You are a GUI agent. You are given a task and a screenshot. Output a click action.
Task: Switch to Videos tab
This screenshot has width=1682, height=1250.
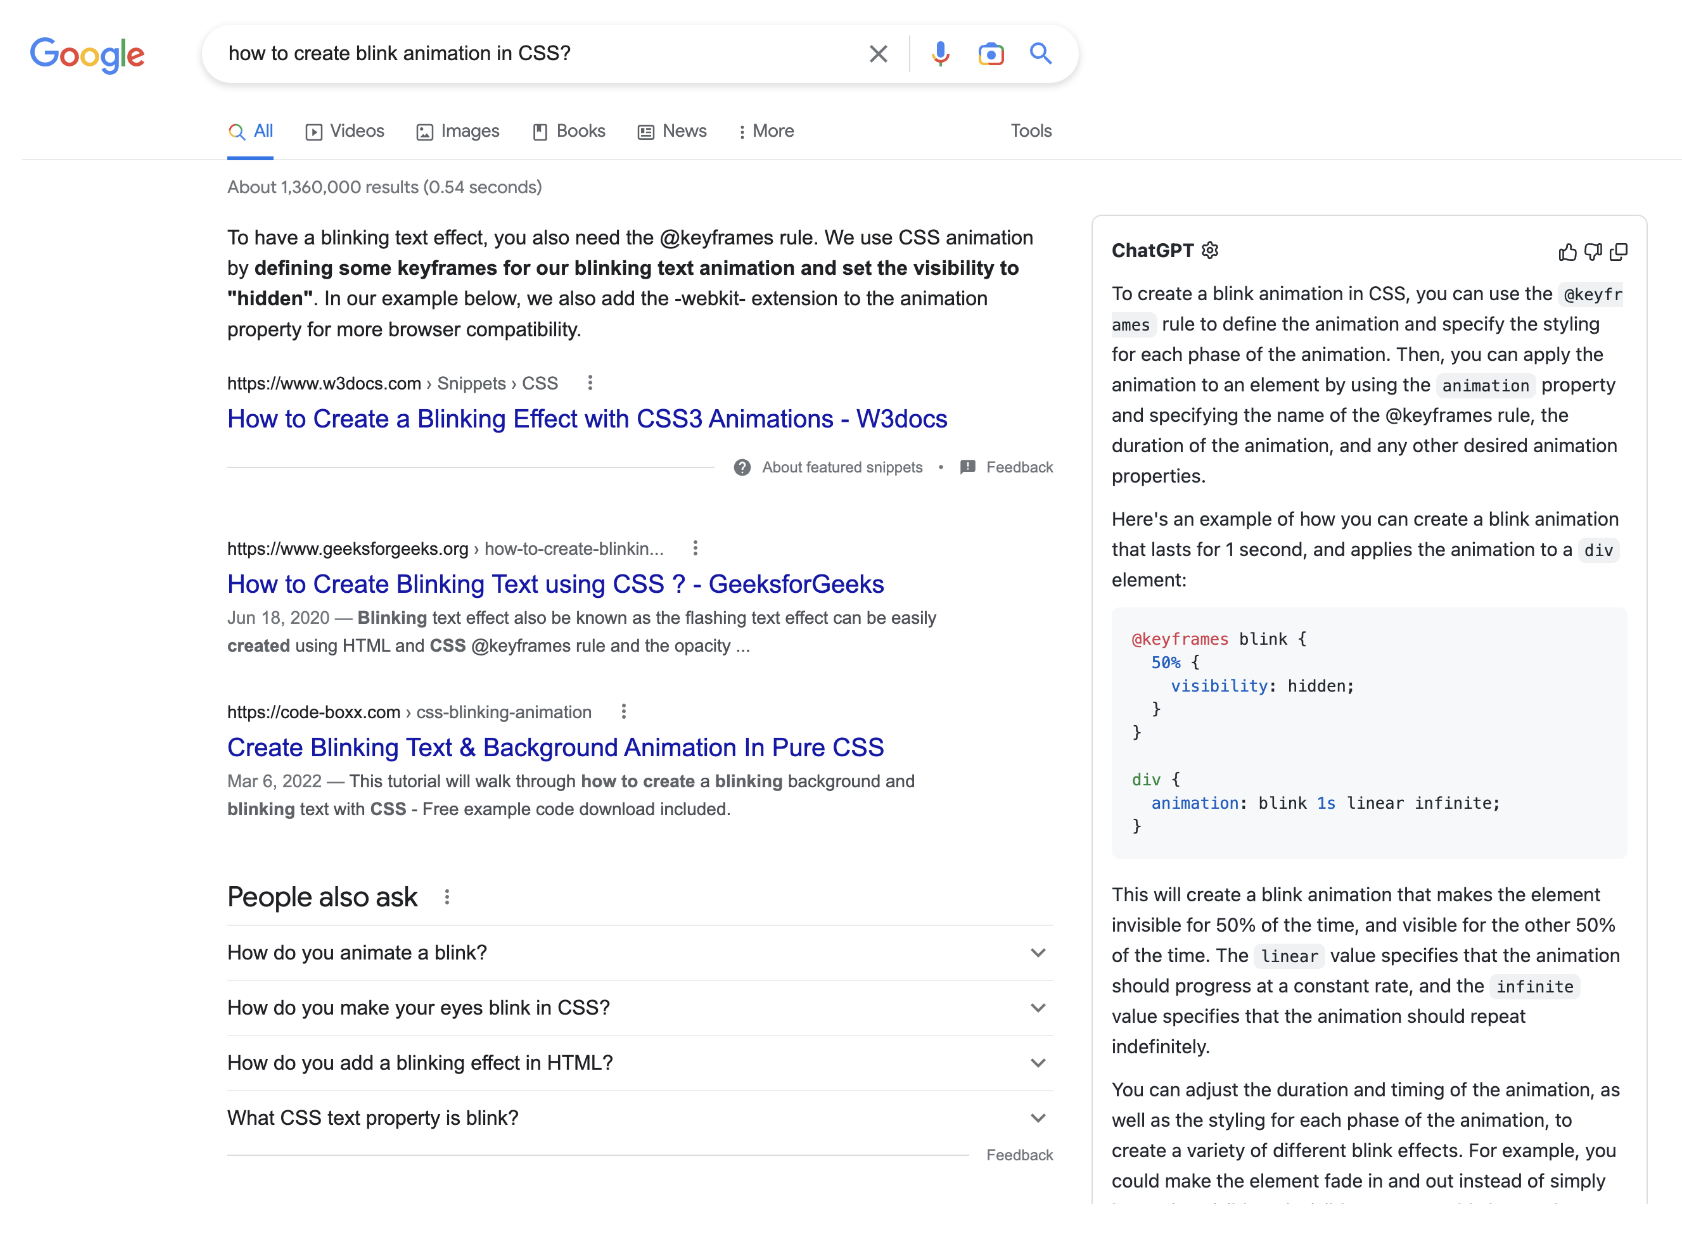(x=345, y=131)
